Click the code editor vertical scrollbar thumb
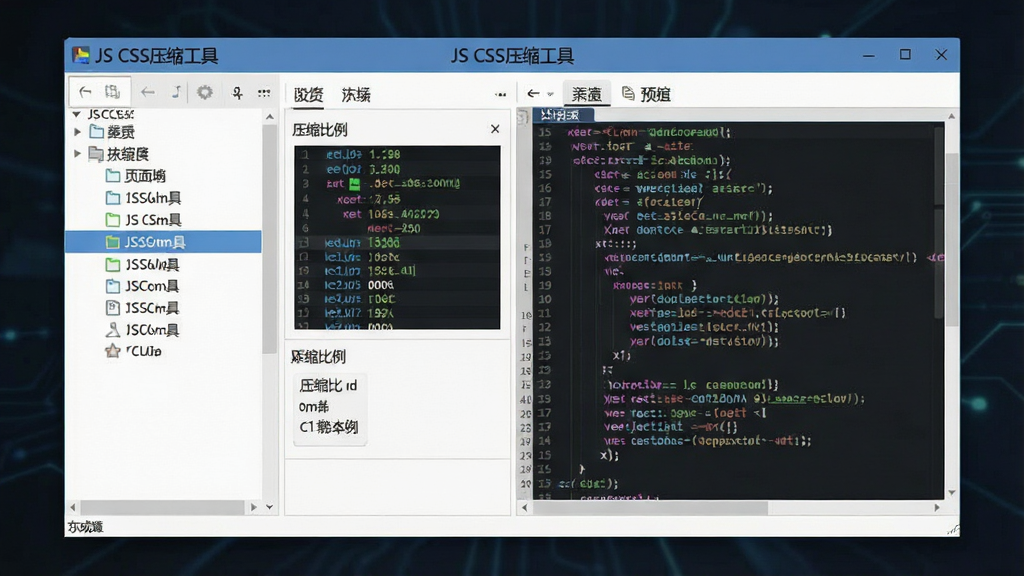The height and width of the screenshot is (576, 1024). click(952, 238)
